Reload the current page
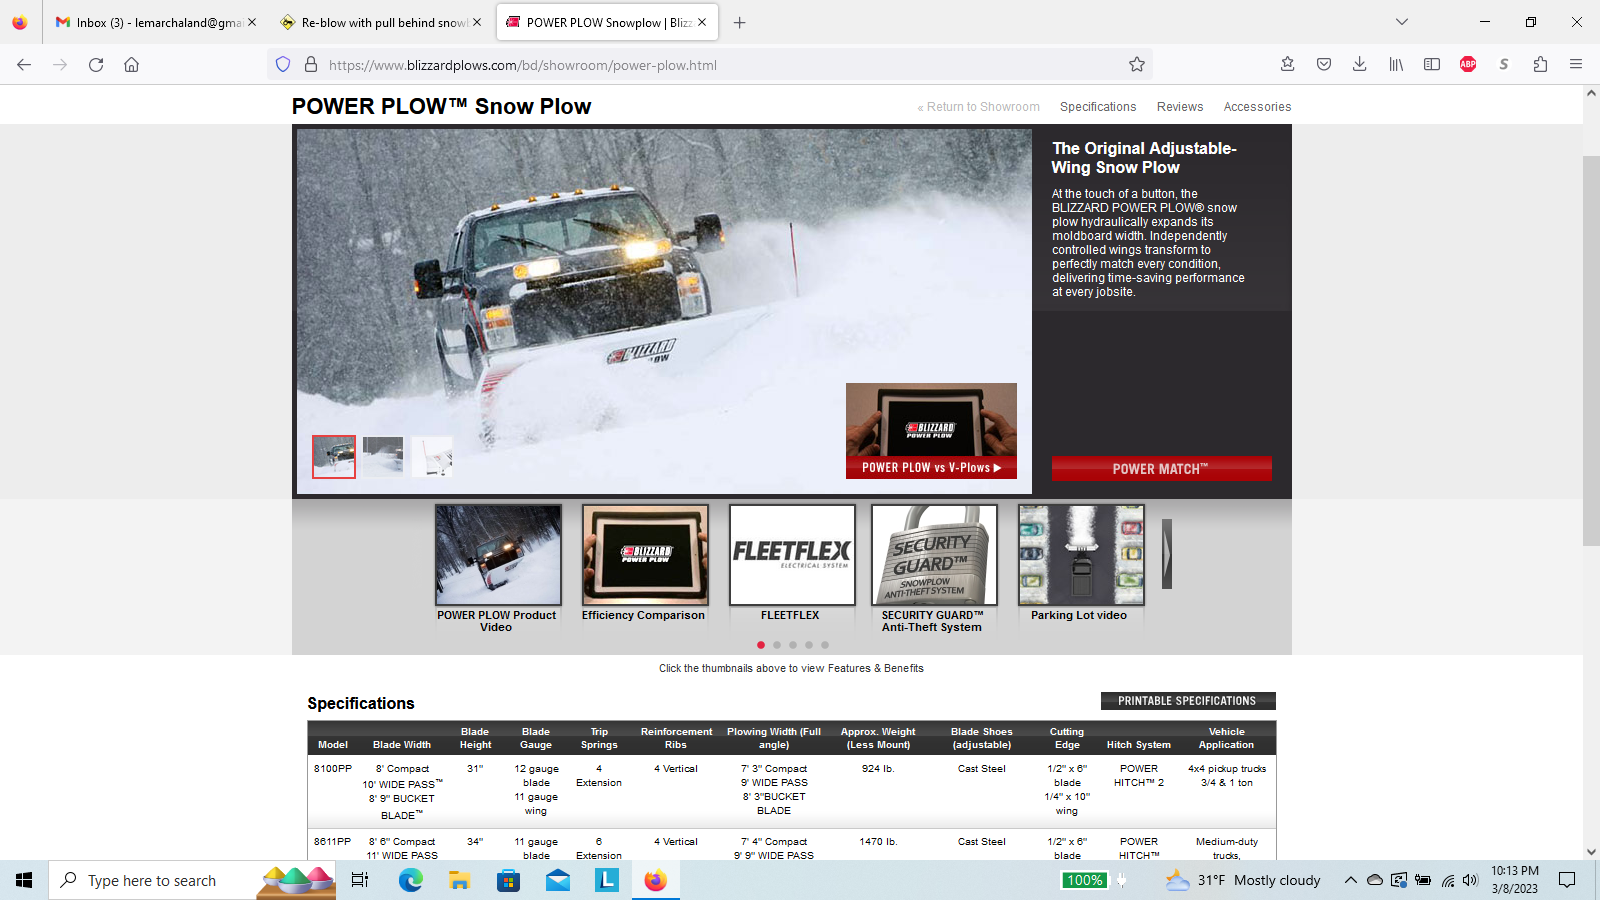 point(96,65)
